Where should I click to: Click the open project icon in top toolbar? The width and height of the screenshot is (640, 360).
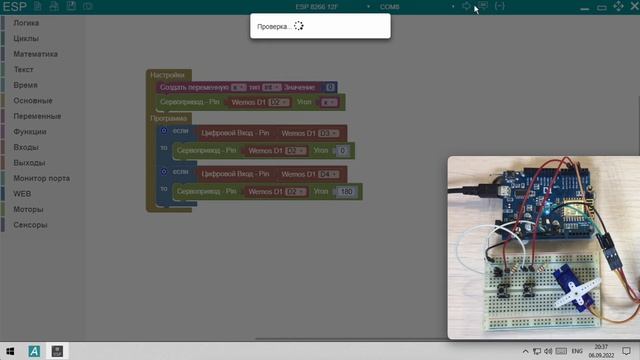(x=54, y=6)
